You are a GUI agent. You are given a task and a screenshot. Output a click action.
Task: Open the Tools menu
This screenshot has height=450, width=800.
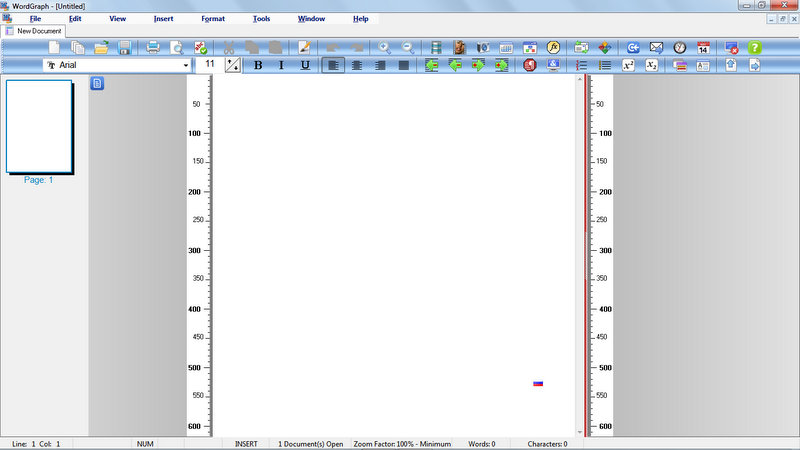[261, 18]
